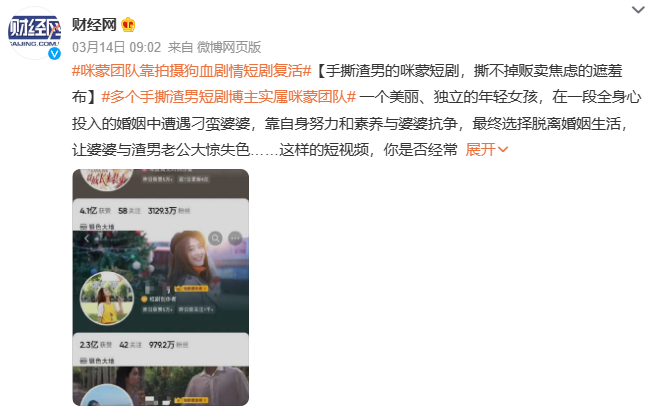Click the 979.2万 followers count
Screen dimensions: 664x414
coord(161,345)
